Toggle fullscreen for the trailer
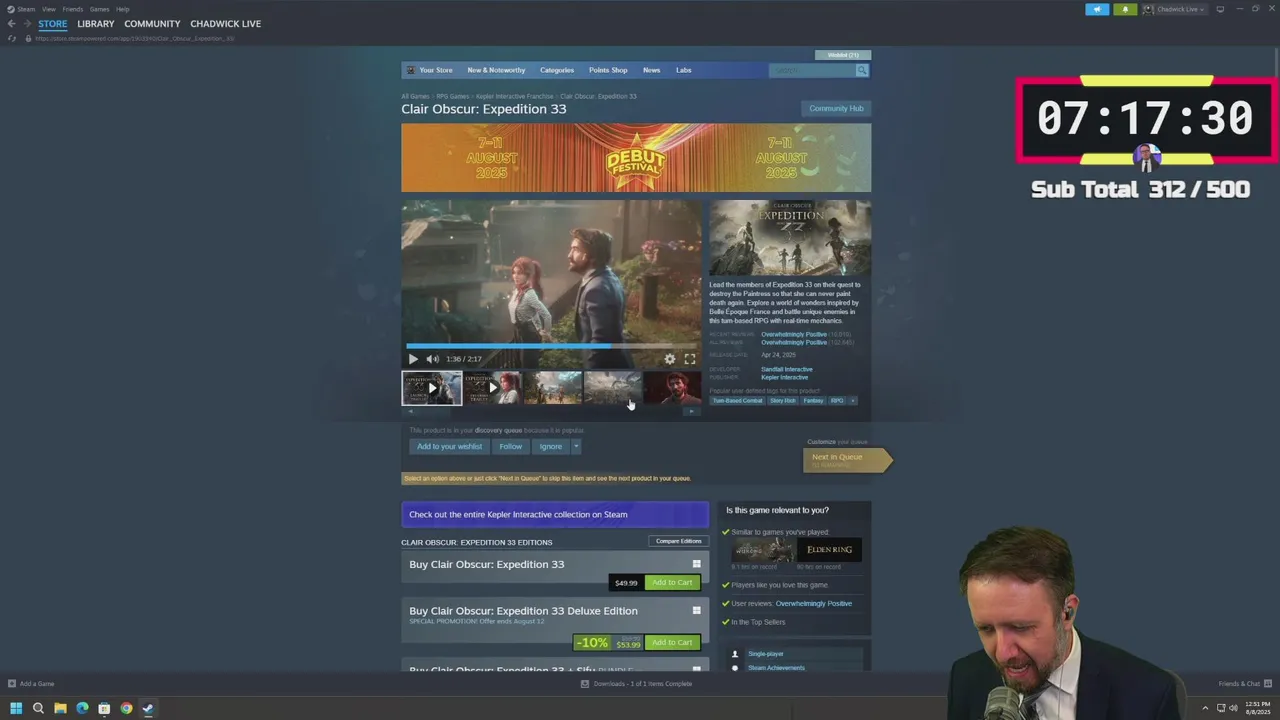1280x720 pixels. pyautogui.click(x=690, y=359)
